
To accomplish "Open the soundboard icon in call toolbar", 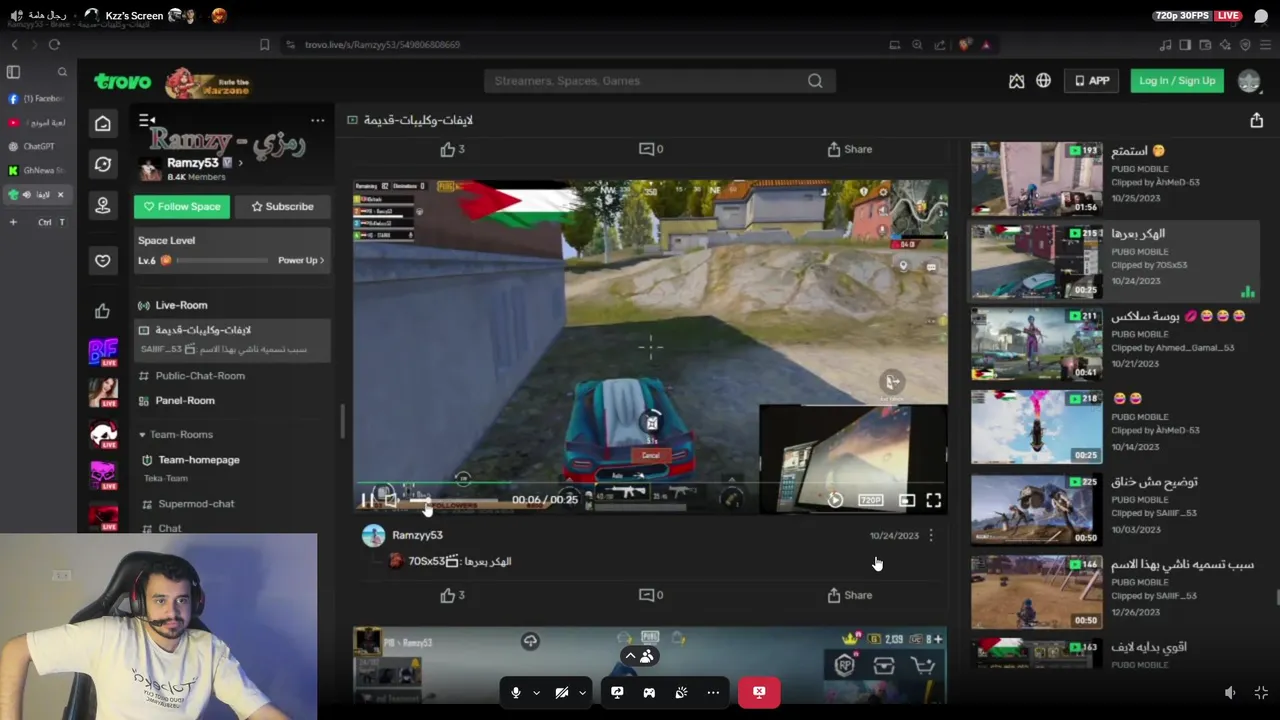I will 681,692.
